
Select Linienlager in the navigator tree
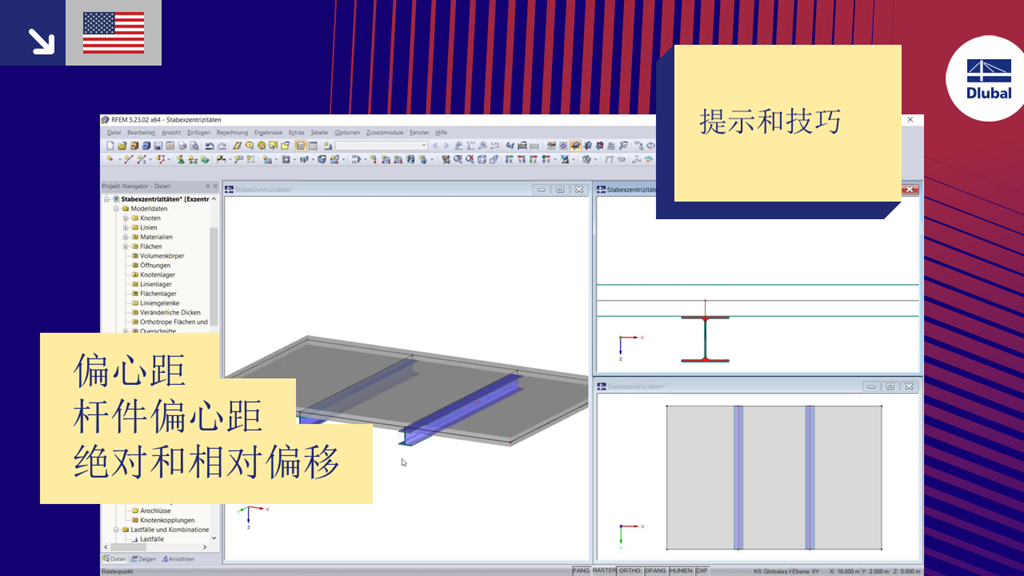click(x=156, y=284)
